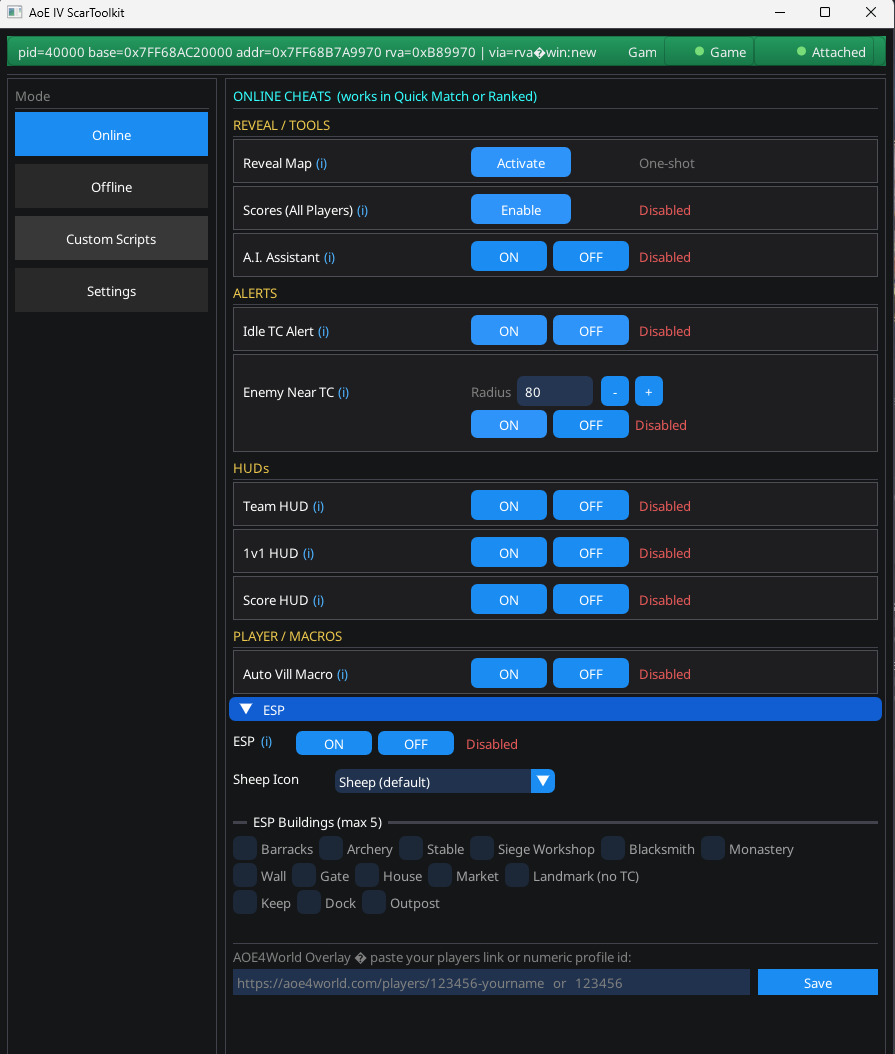The width and height of the screenshot is (895, 1054).
Task: Enable the Monastery checkbox under ESP Buildings
Action: tap(712, 848)
